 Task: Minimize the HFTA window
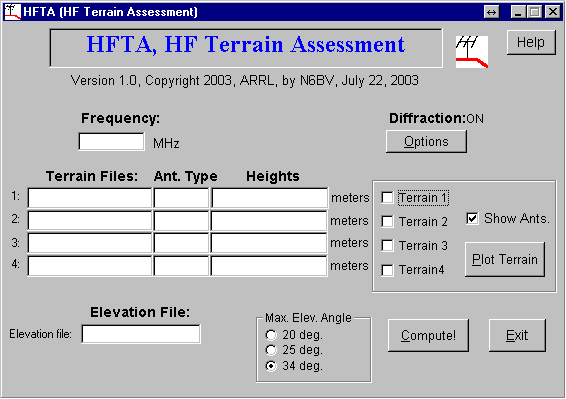pos(518,12)
